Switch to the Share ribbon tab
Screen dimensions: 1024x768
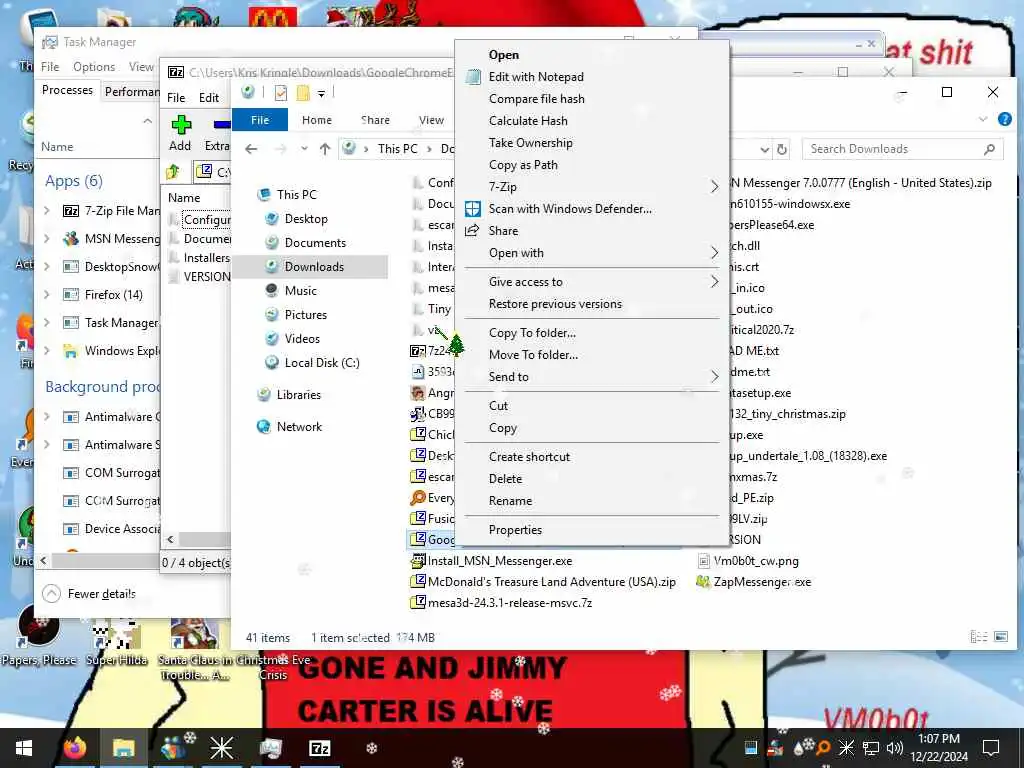pyautogui.click(x=375, y=120)
